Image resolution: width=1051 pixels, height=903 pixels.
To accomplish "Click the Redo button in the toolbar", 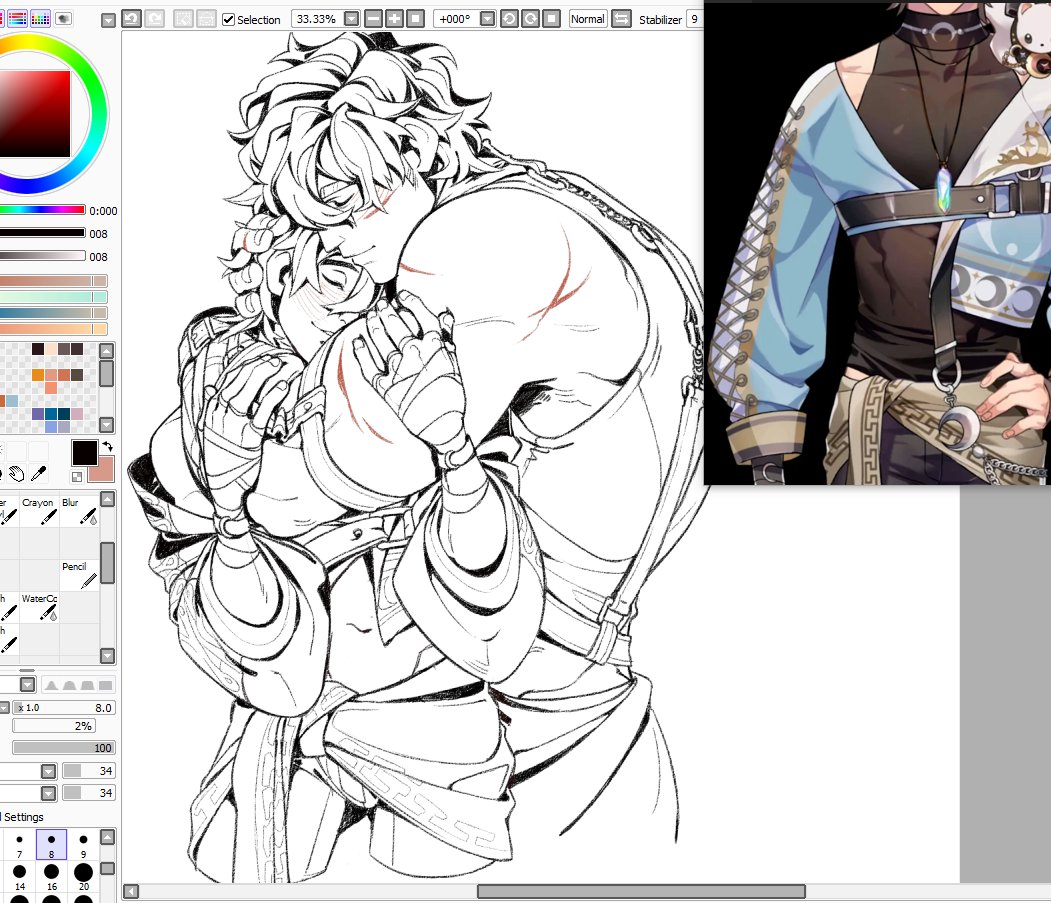I will click(155, 19).
